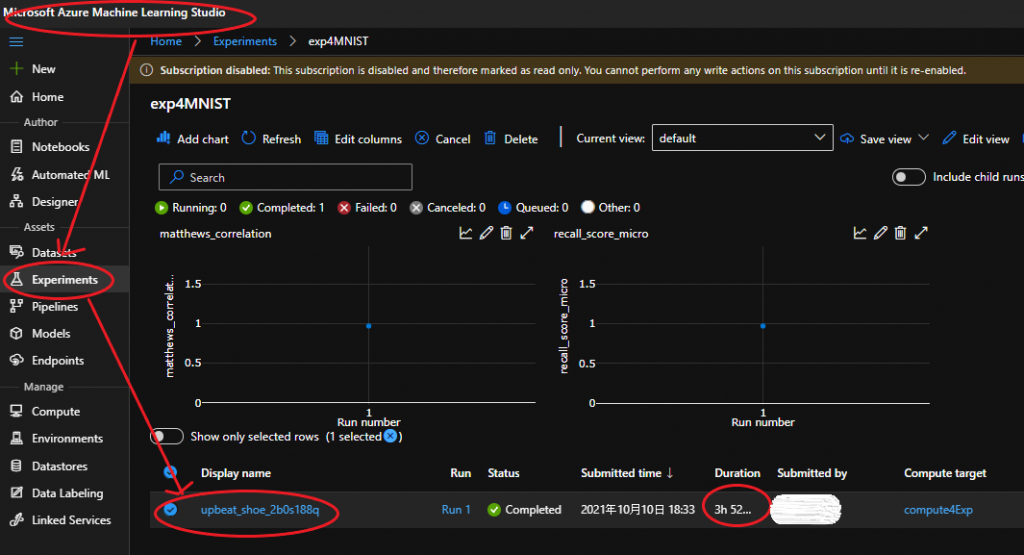Image resolution: width=1024 pixels, height=555 pixels.
Task: Refresh the experiment run list
Action: point(272,138)
